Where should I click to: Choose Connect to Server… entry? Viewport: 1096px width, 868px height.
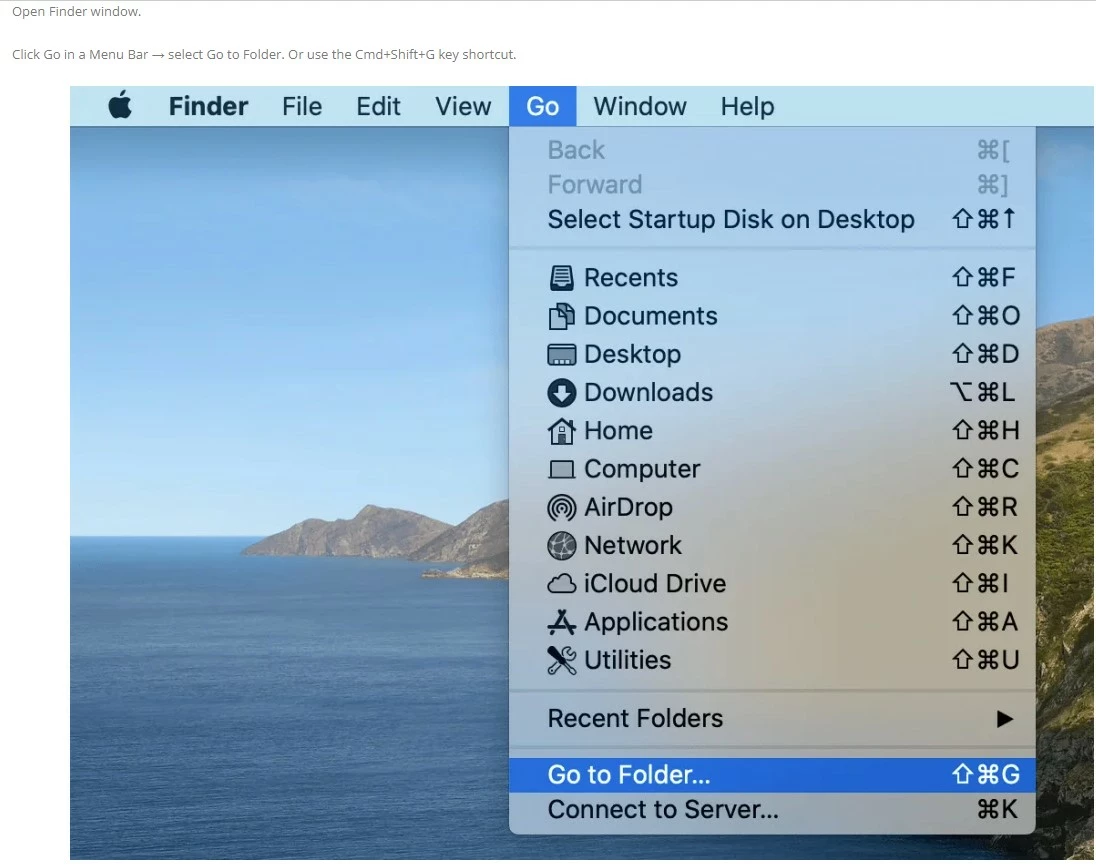[772, 809]
